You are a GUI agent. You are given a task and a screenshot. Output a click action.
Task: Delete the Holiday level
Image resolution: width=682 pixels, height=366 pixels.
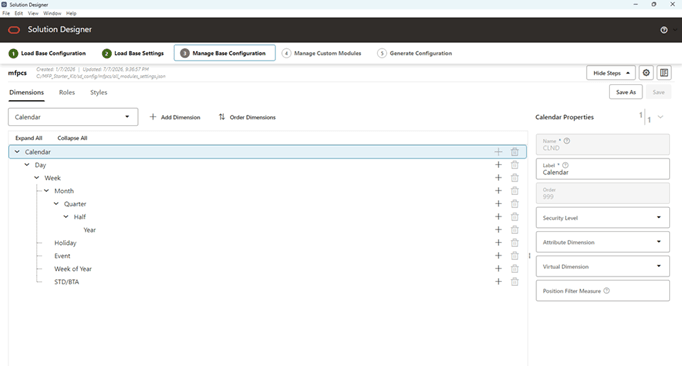pyautogui.click(x=515, y=242)
